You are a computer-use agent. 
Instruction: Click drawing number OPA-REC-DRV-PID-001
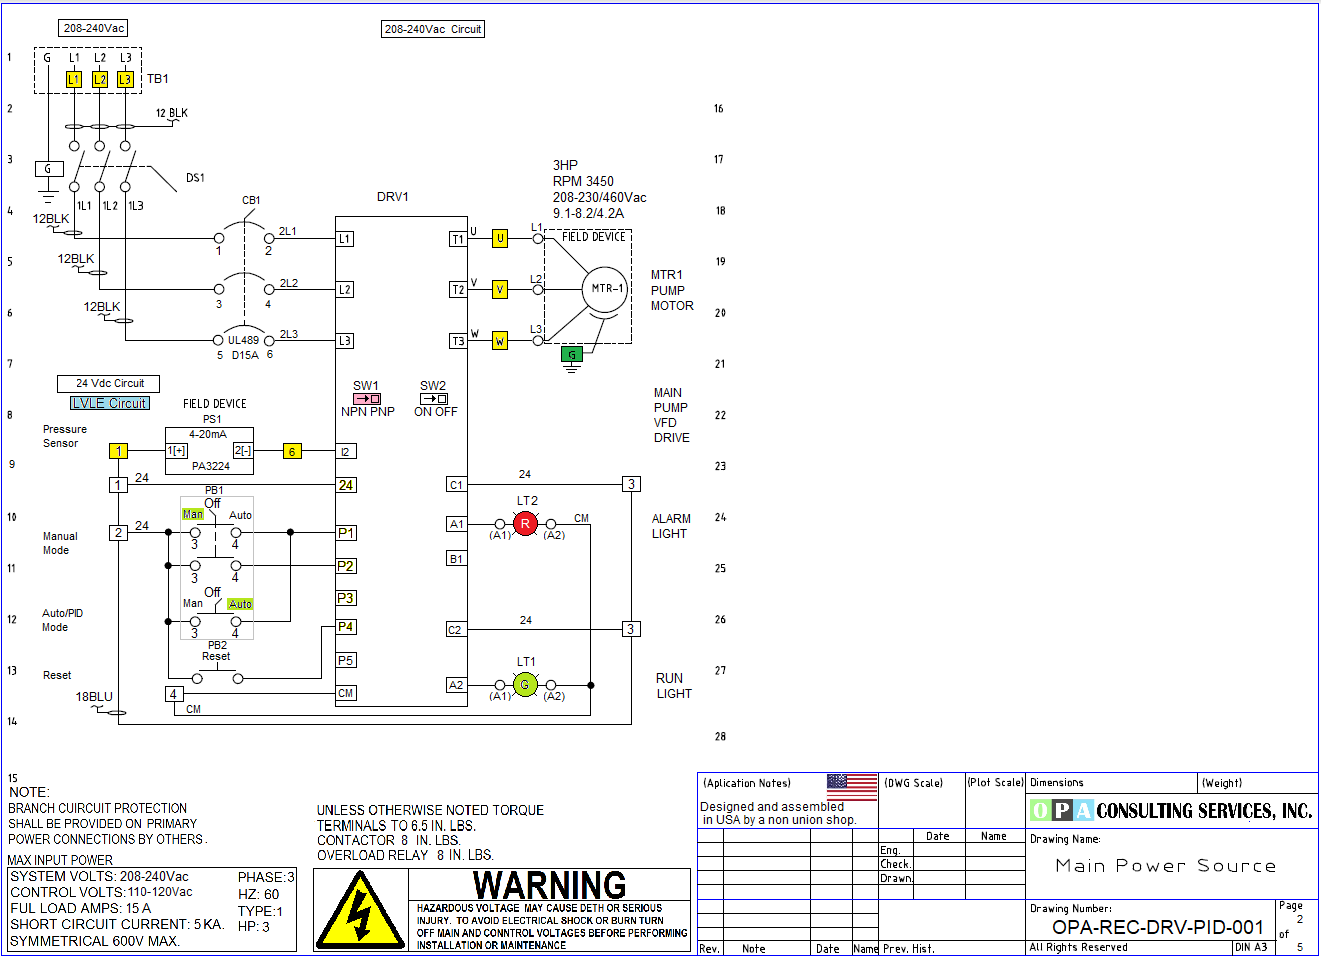1157,927
